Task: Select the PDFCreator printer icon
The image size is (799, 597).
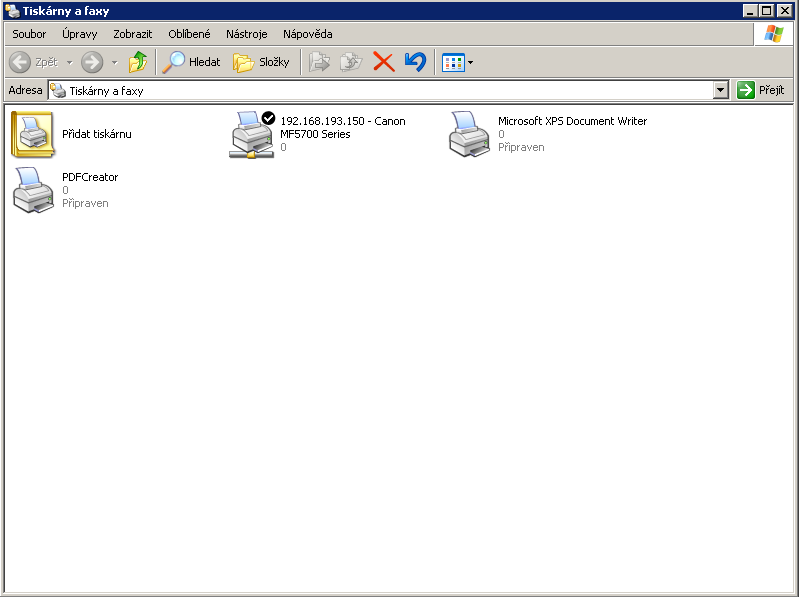Action: pos(33,190)
